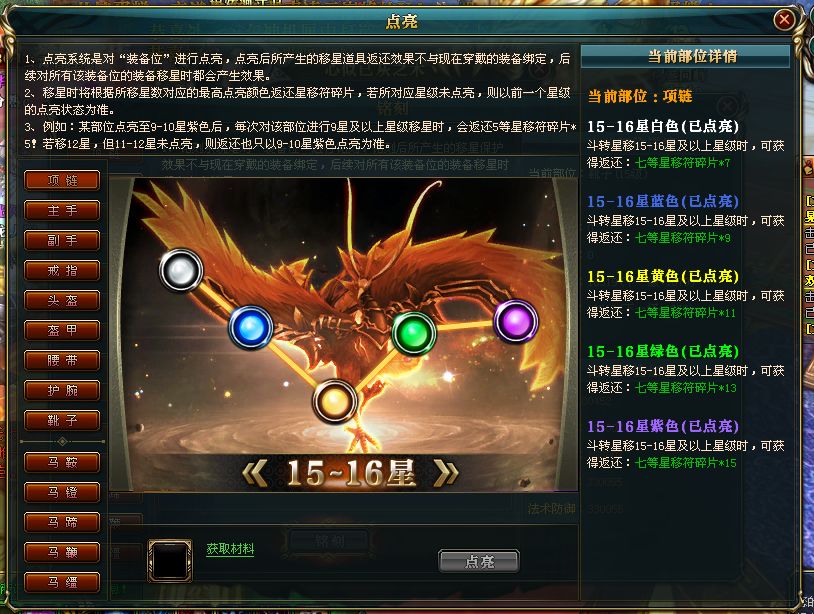Click the 点亮 button
Viewport: 814px width, 614px height.
click(479, 561)
